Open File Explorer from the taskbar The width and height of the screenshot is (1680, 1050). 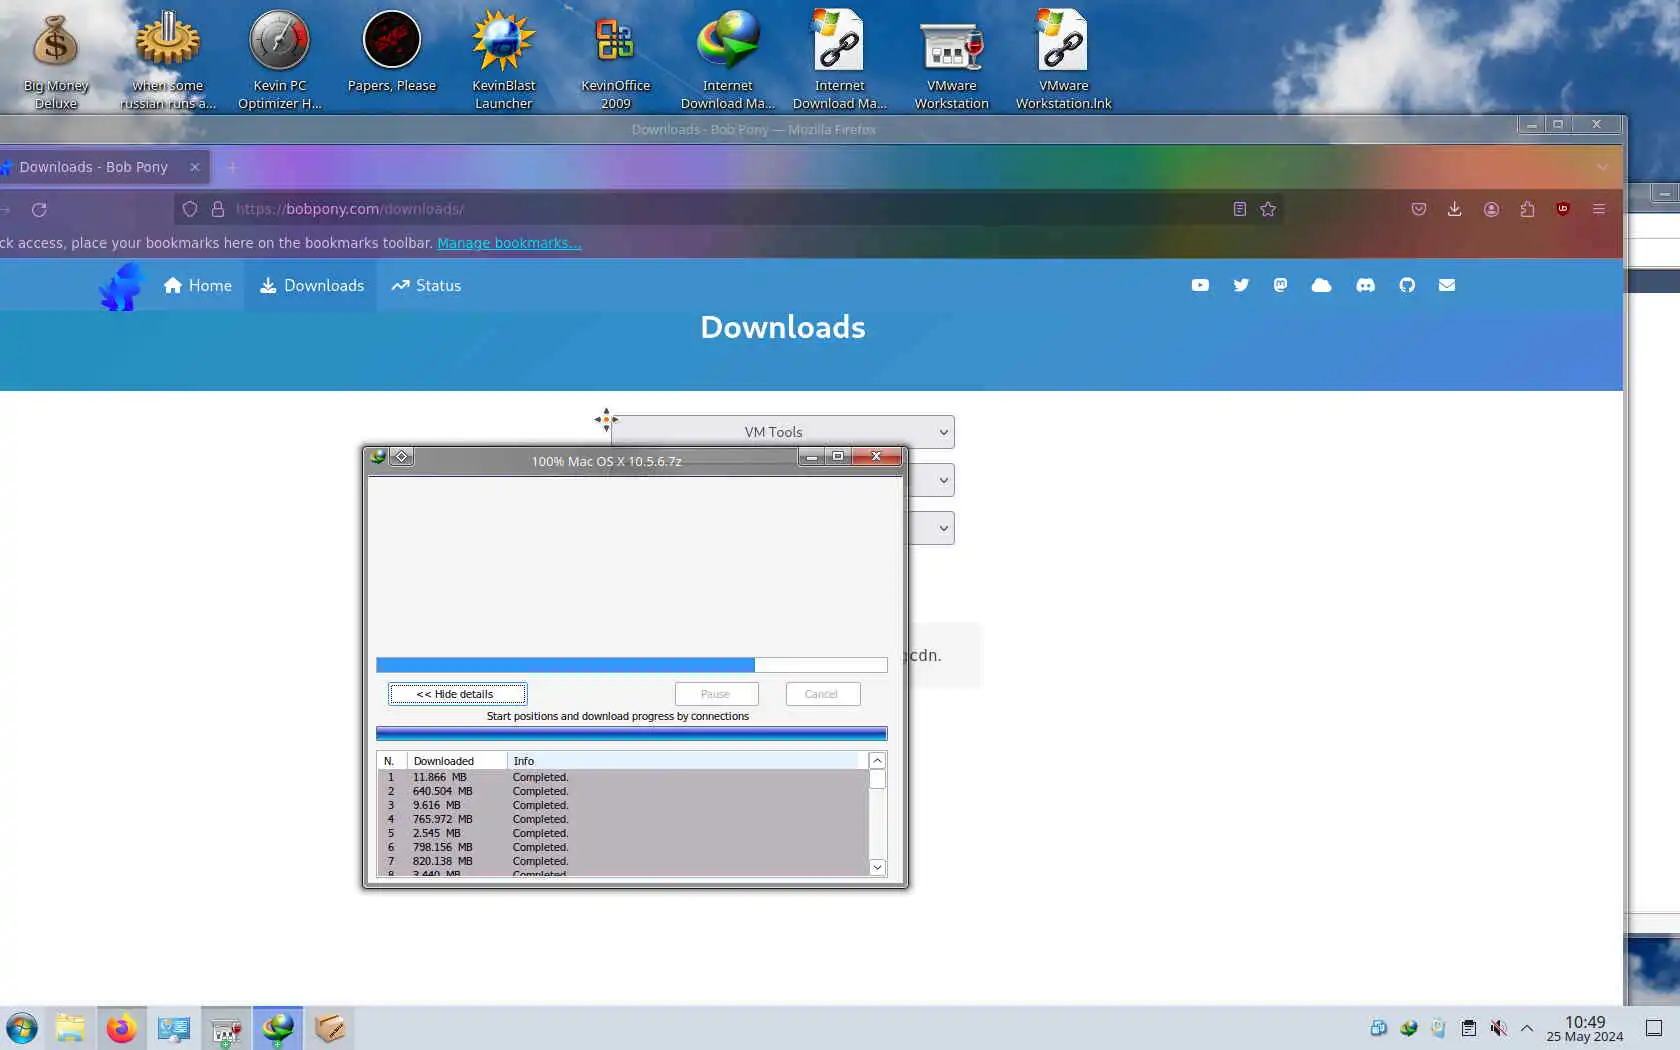point(70,1028)
